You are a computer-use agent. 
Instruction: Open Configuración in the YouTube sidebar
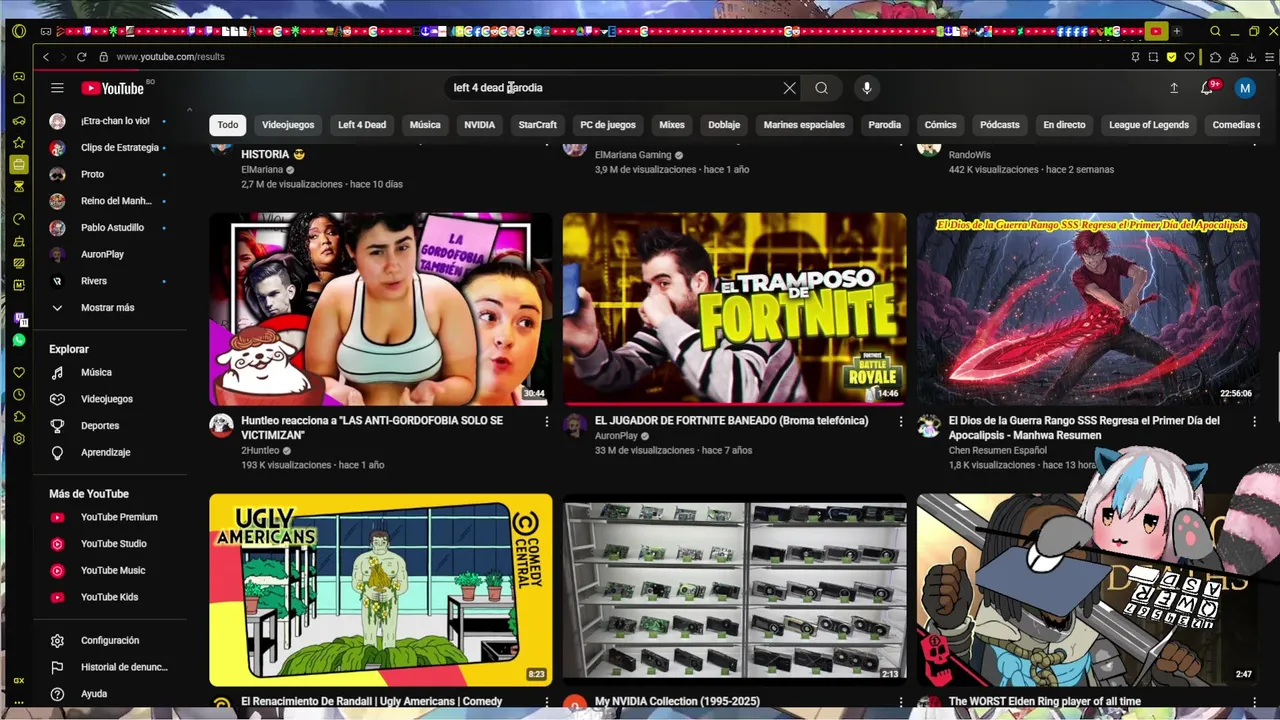109,640
